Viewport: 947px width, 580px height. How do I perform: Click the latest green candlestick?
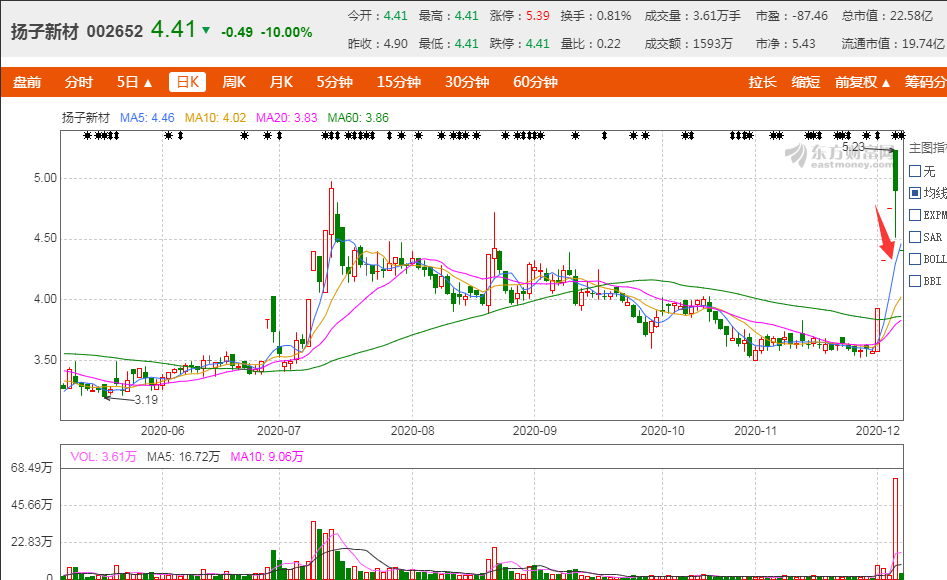(x=896, y=171)
